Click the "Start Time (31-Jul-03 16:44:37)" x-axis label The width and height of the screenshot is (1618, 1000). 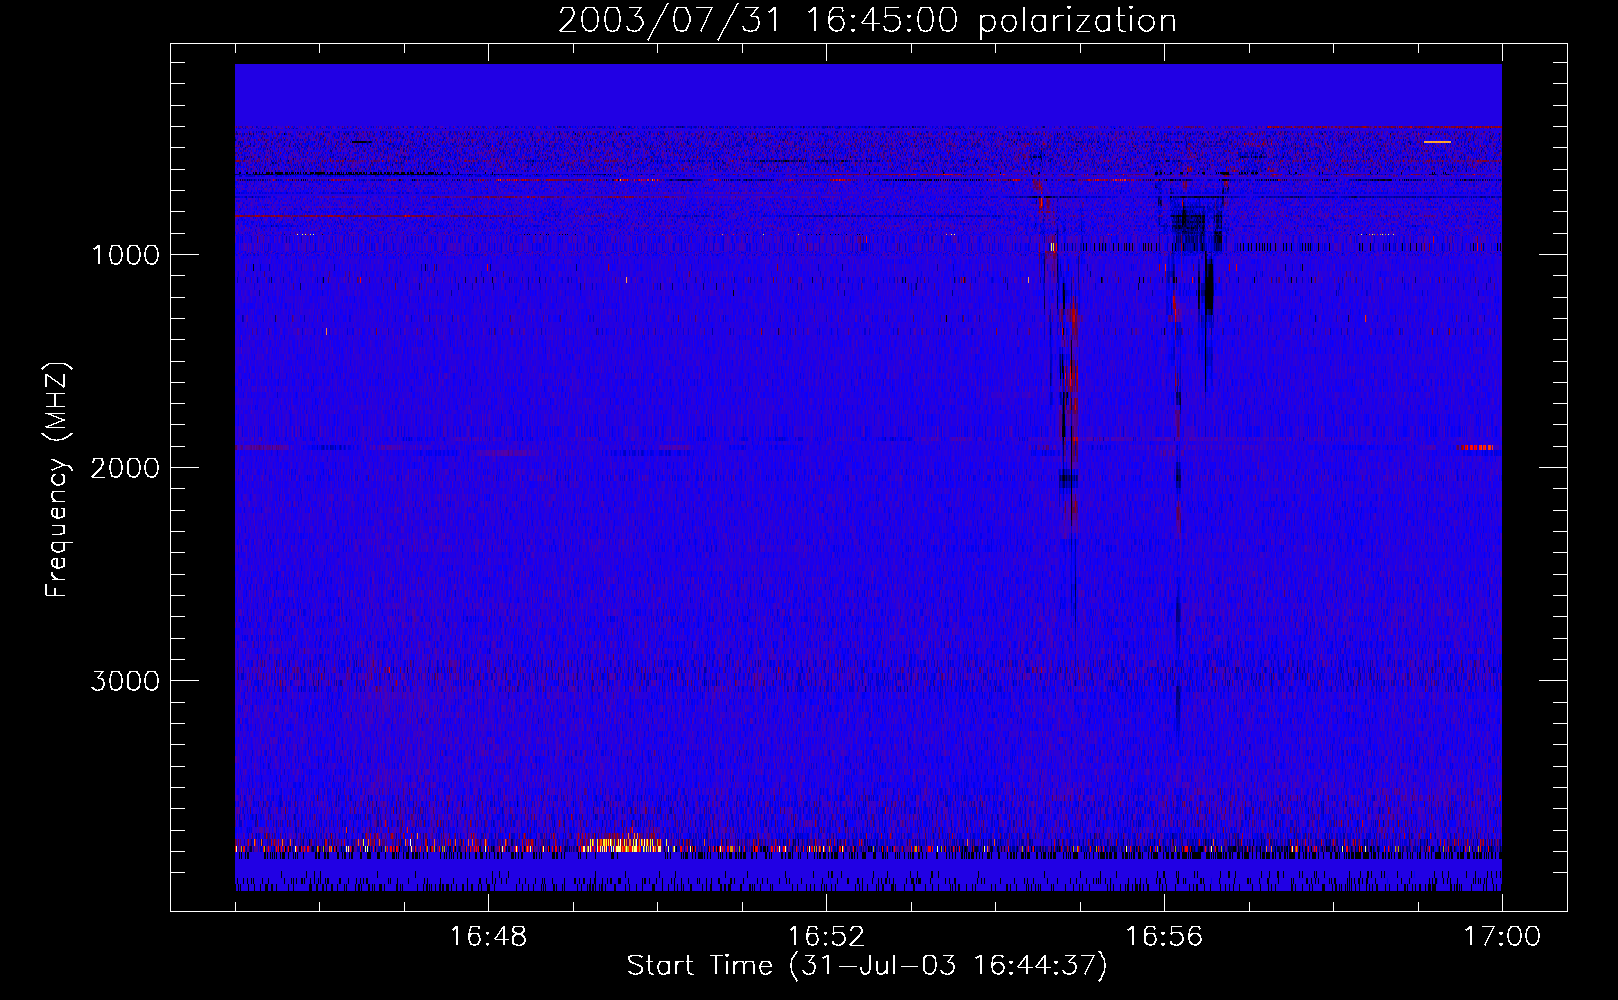click(x=867, y=966)
